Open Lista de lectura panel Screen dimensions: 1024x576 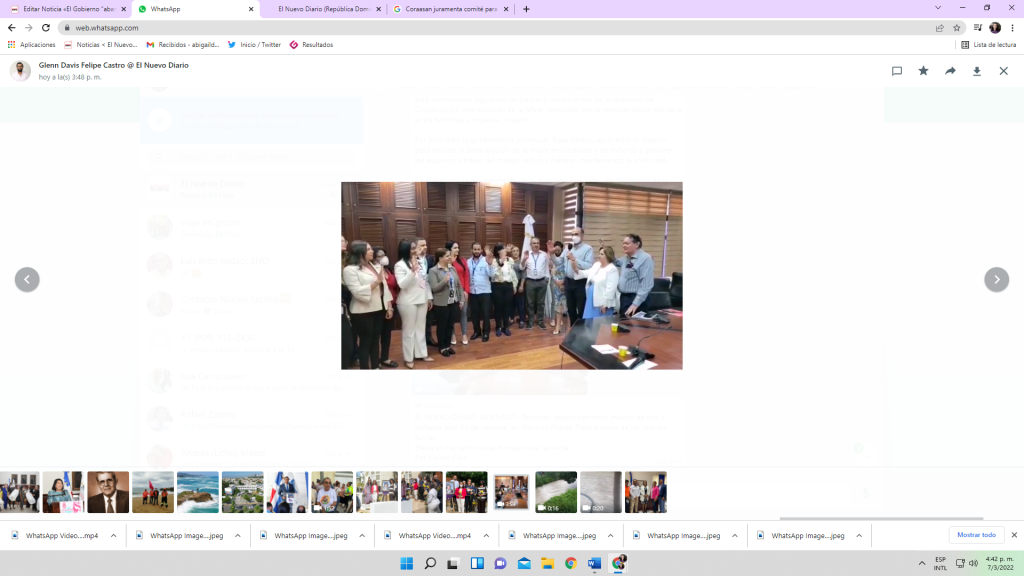pos(988,45)
